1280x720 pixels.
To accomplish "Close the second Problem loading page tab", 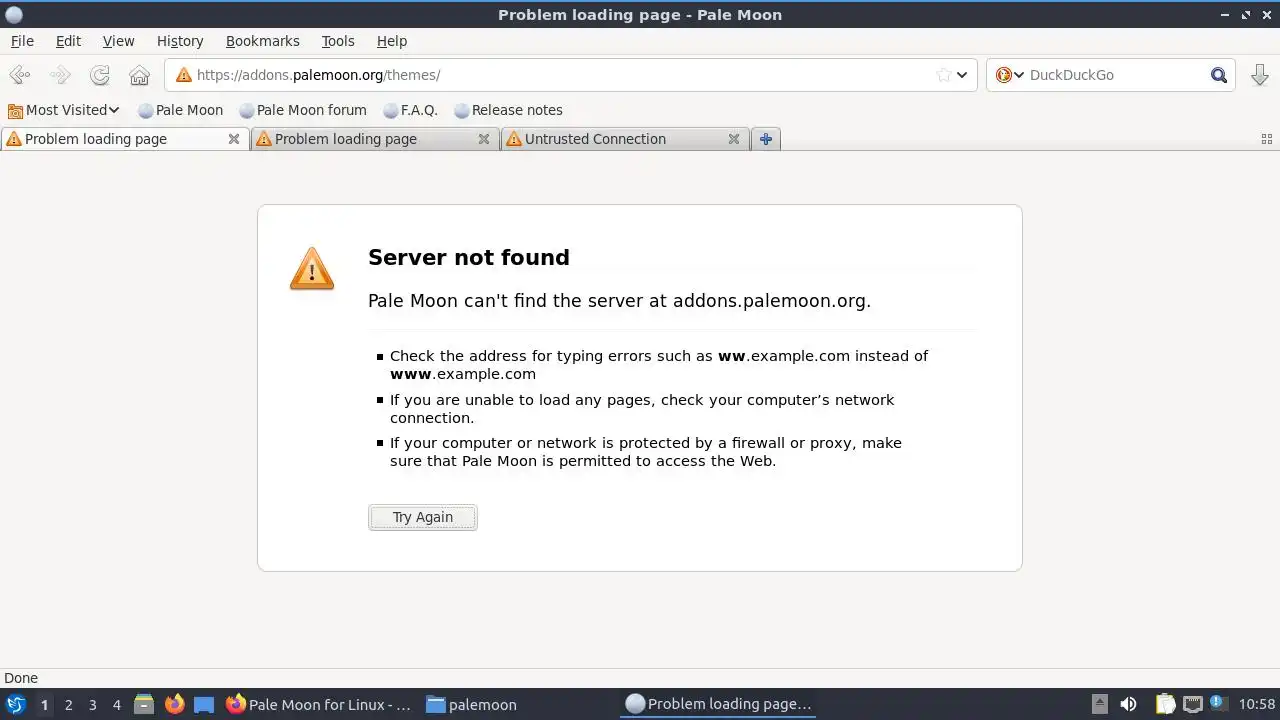I will click(484, 139).
